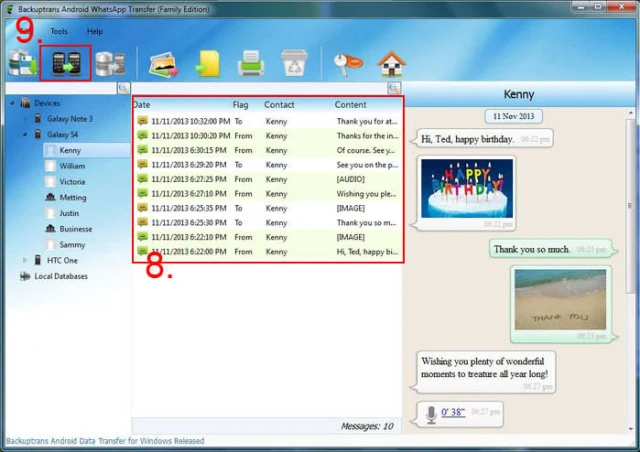
Task: Click the key registration icon
Action: (x=348, y=64)
